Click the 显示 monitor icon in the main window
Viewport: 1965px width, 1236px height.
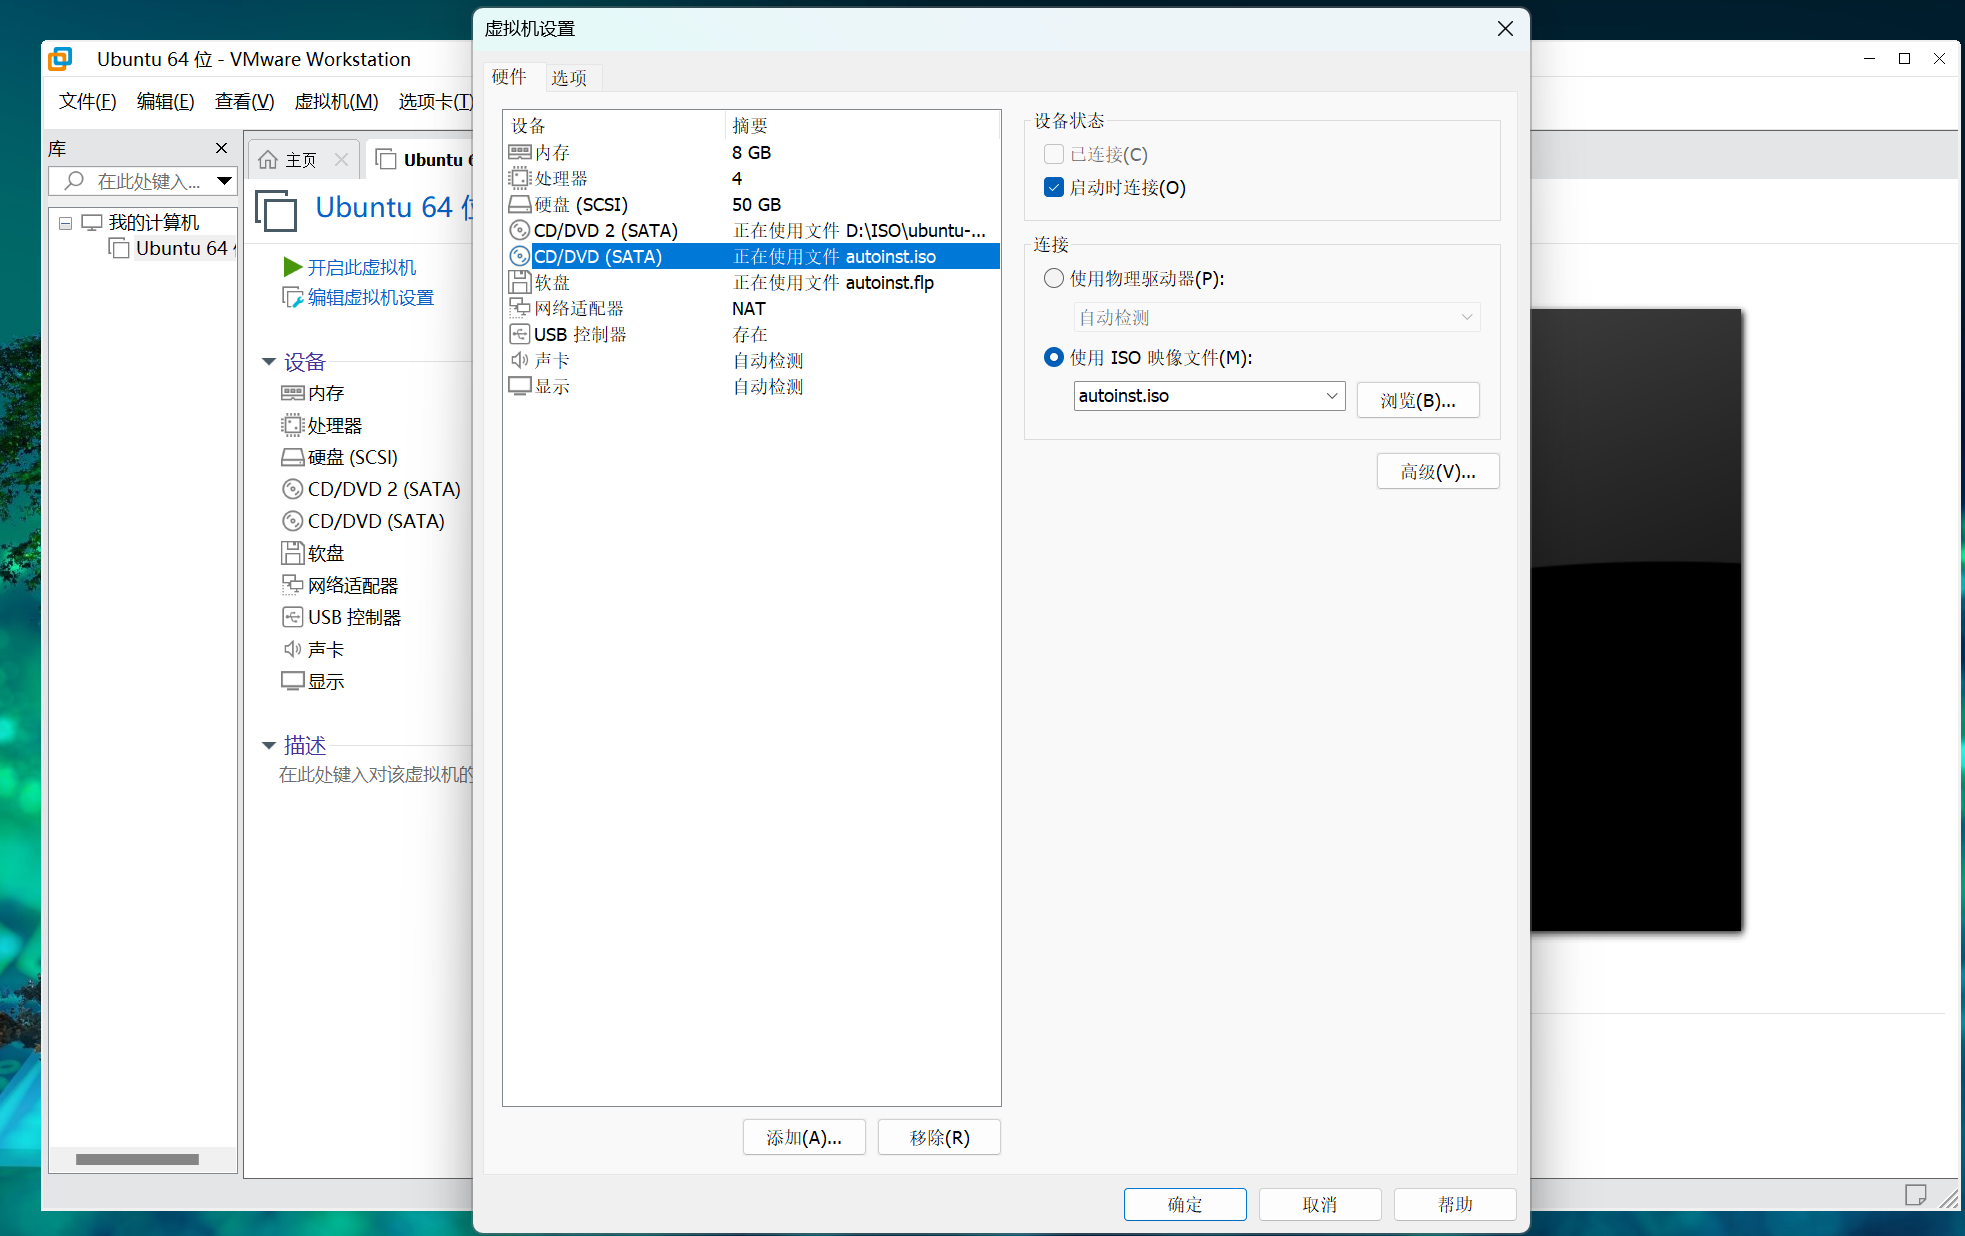click(292, 681)
